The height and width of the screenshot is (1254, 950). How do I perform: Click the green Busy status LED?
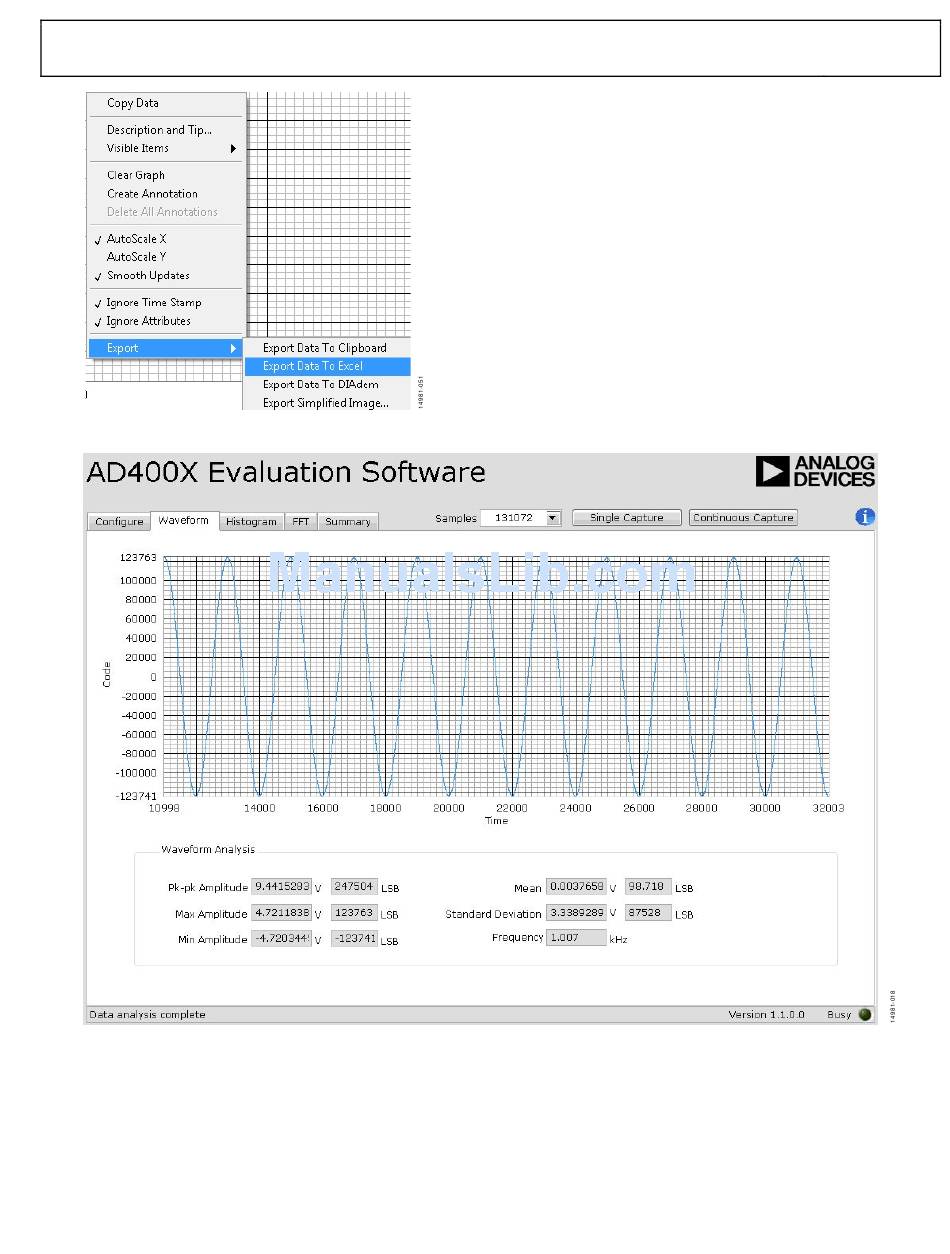coord(865,1014)
